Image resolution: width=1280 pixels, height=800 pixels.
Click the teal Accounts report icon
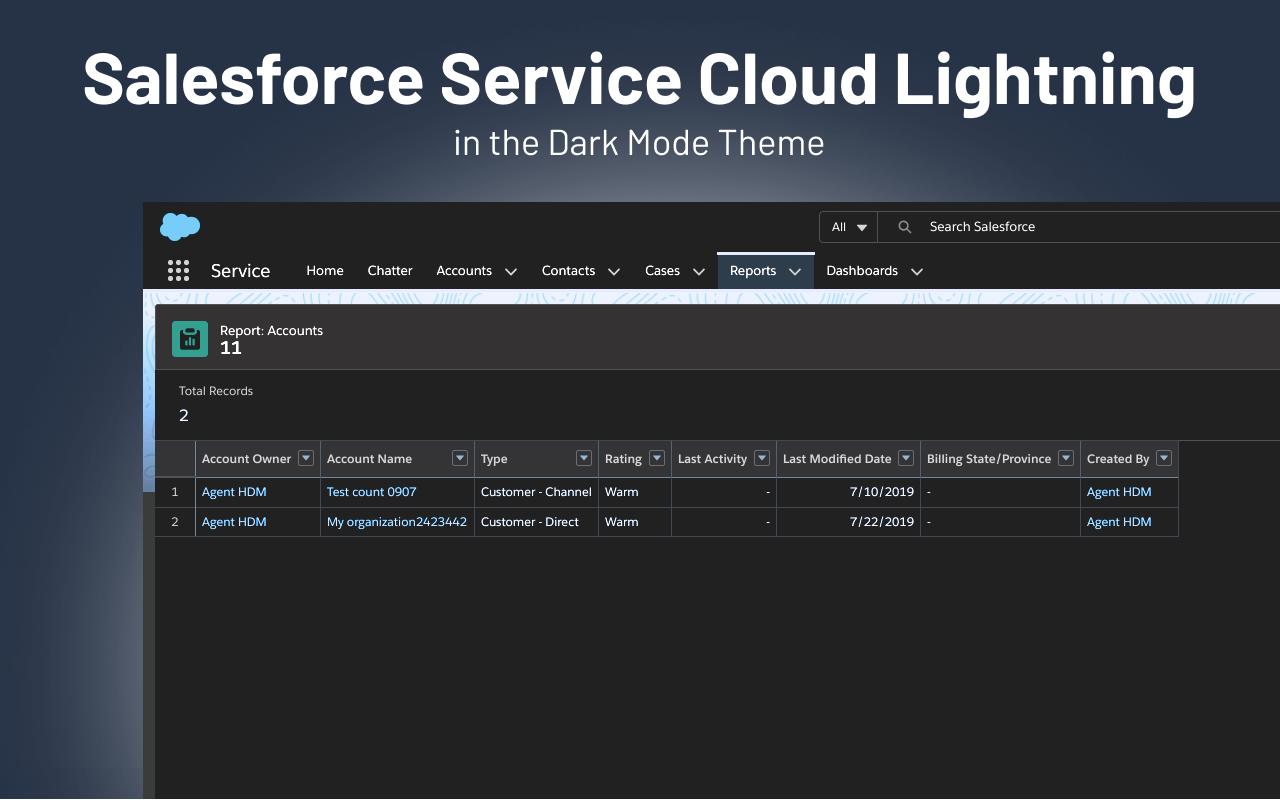pos(189,338)
